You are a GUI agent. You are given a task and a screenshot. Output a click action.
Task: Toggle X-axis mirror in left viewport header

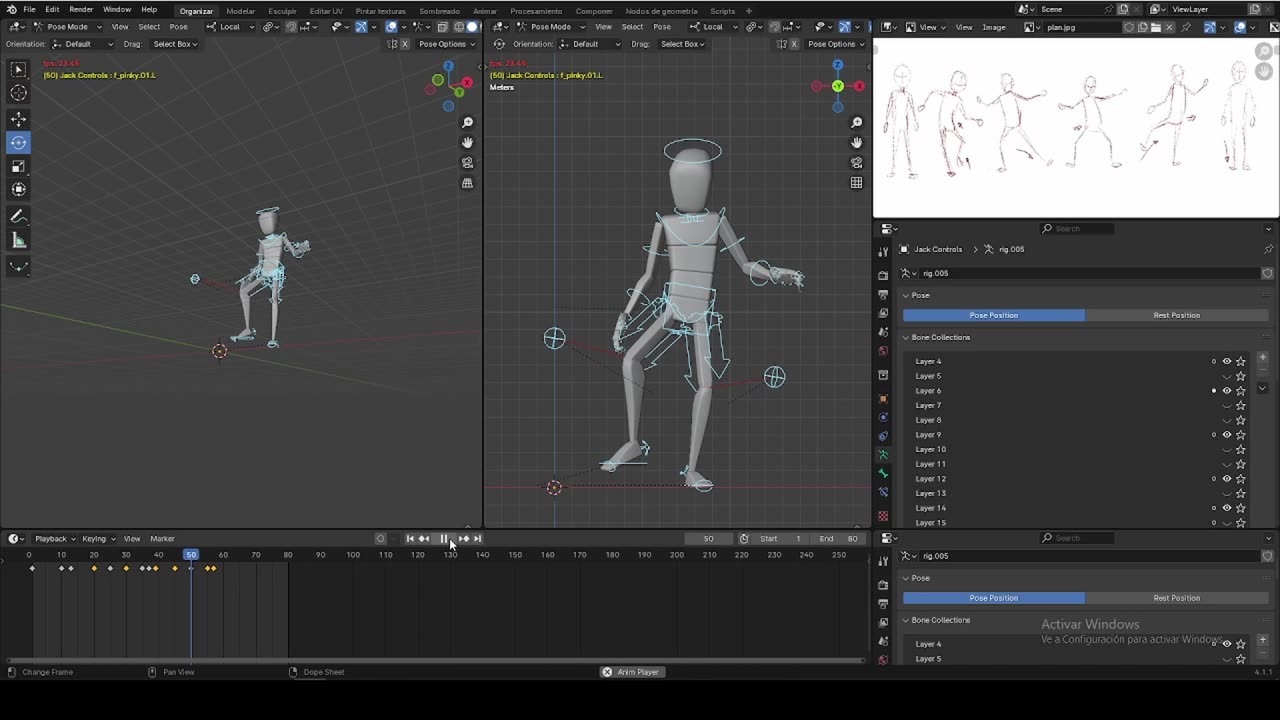pyautogui.click(x=404, y=44)
